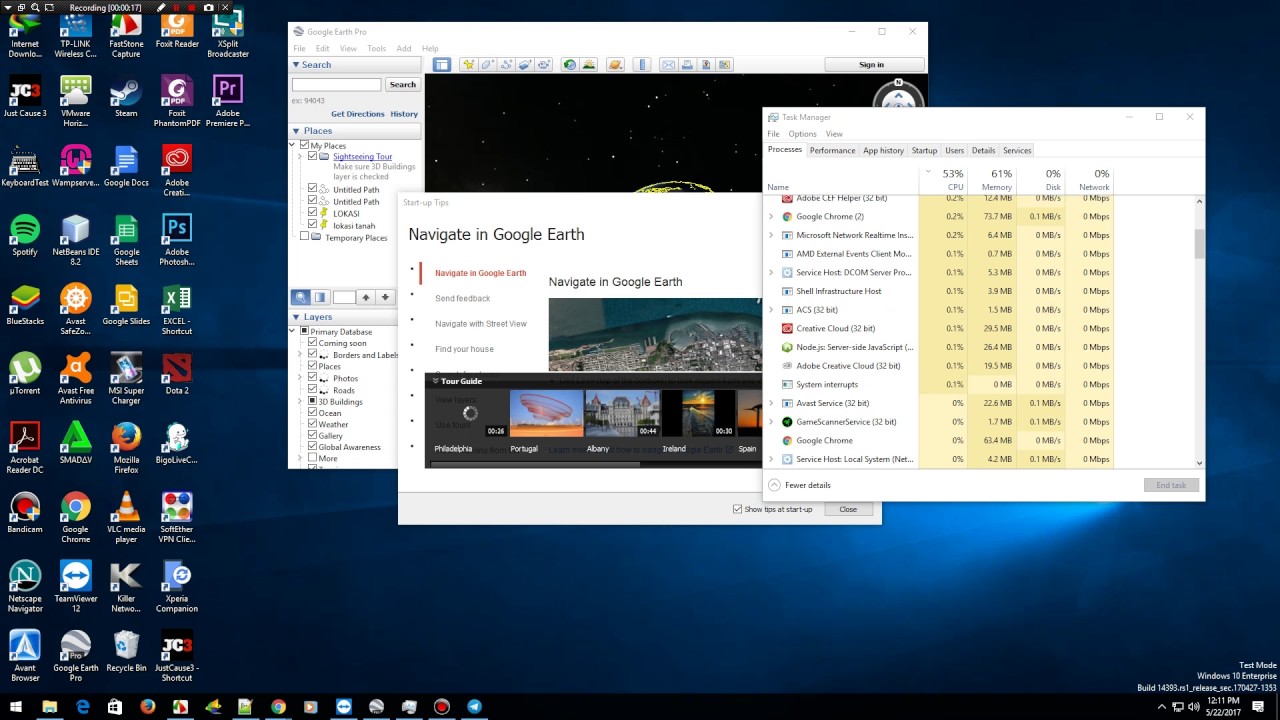Uncheck the Weather layer checkbox
Viewport: 1280px width, 720px height.
313,424
